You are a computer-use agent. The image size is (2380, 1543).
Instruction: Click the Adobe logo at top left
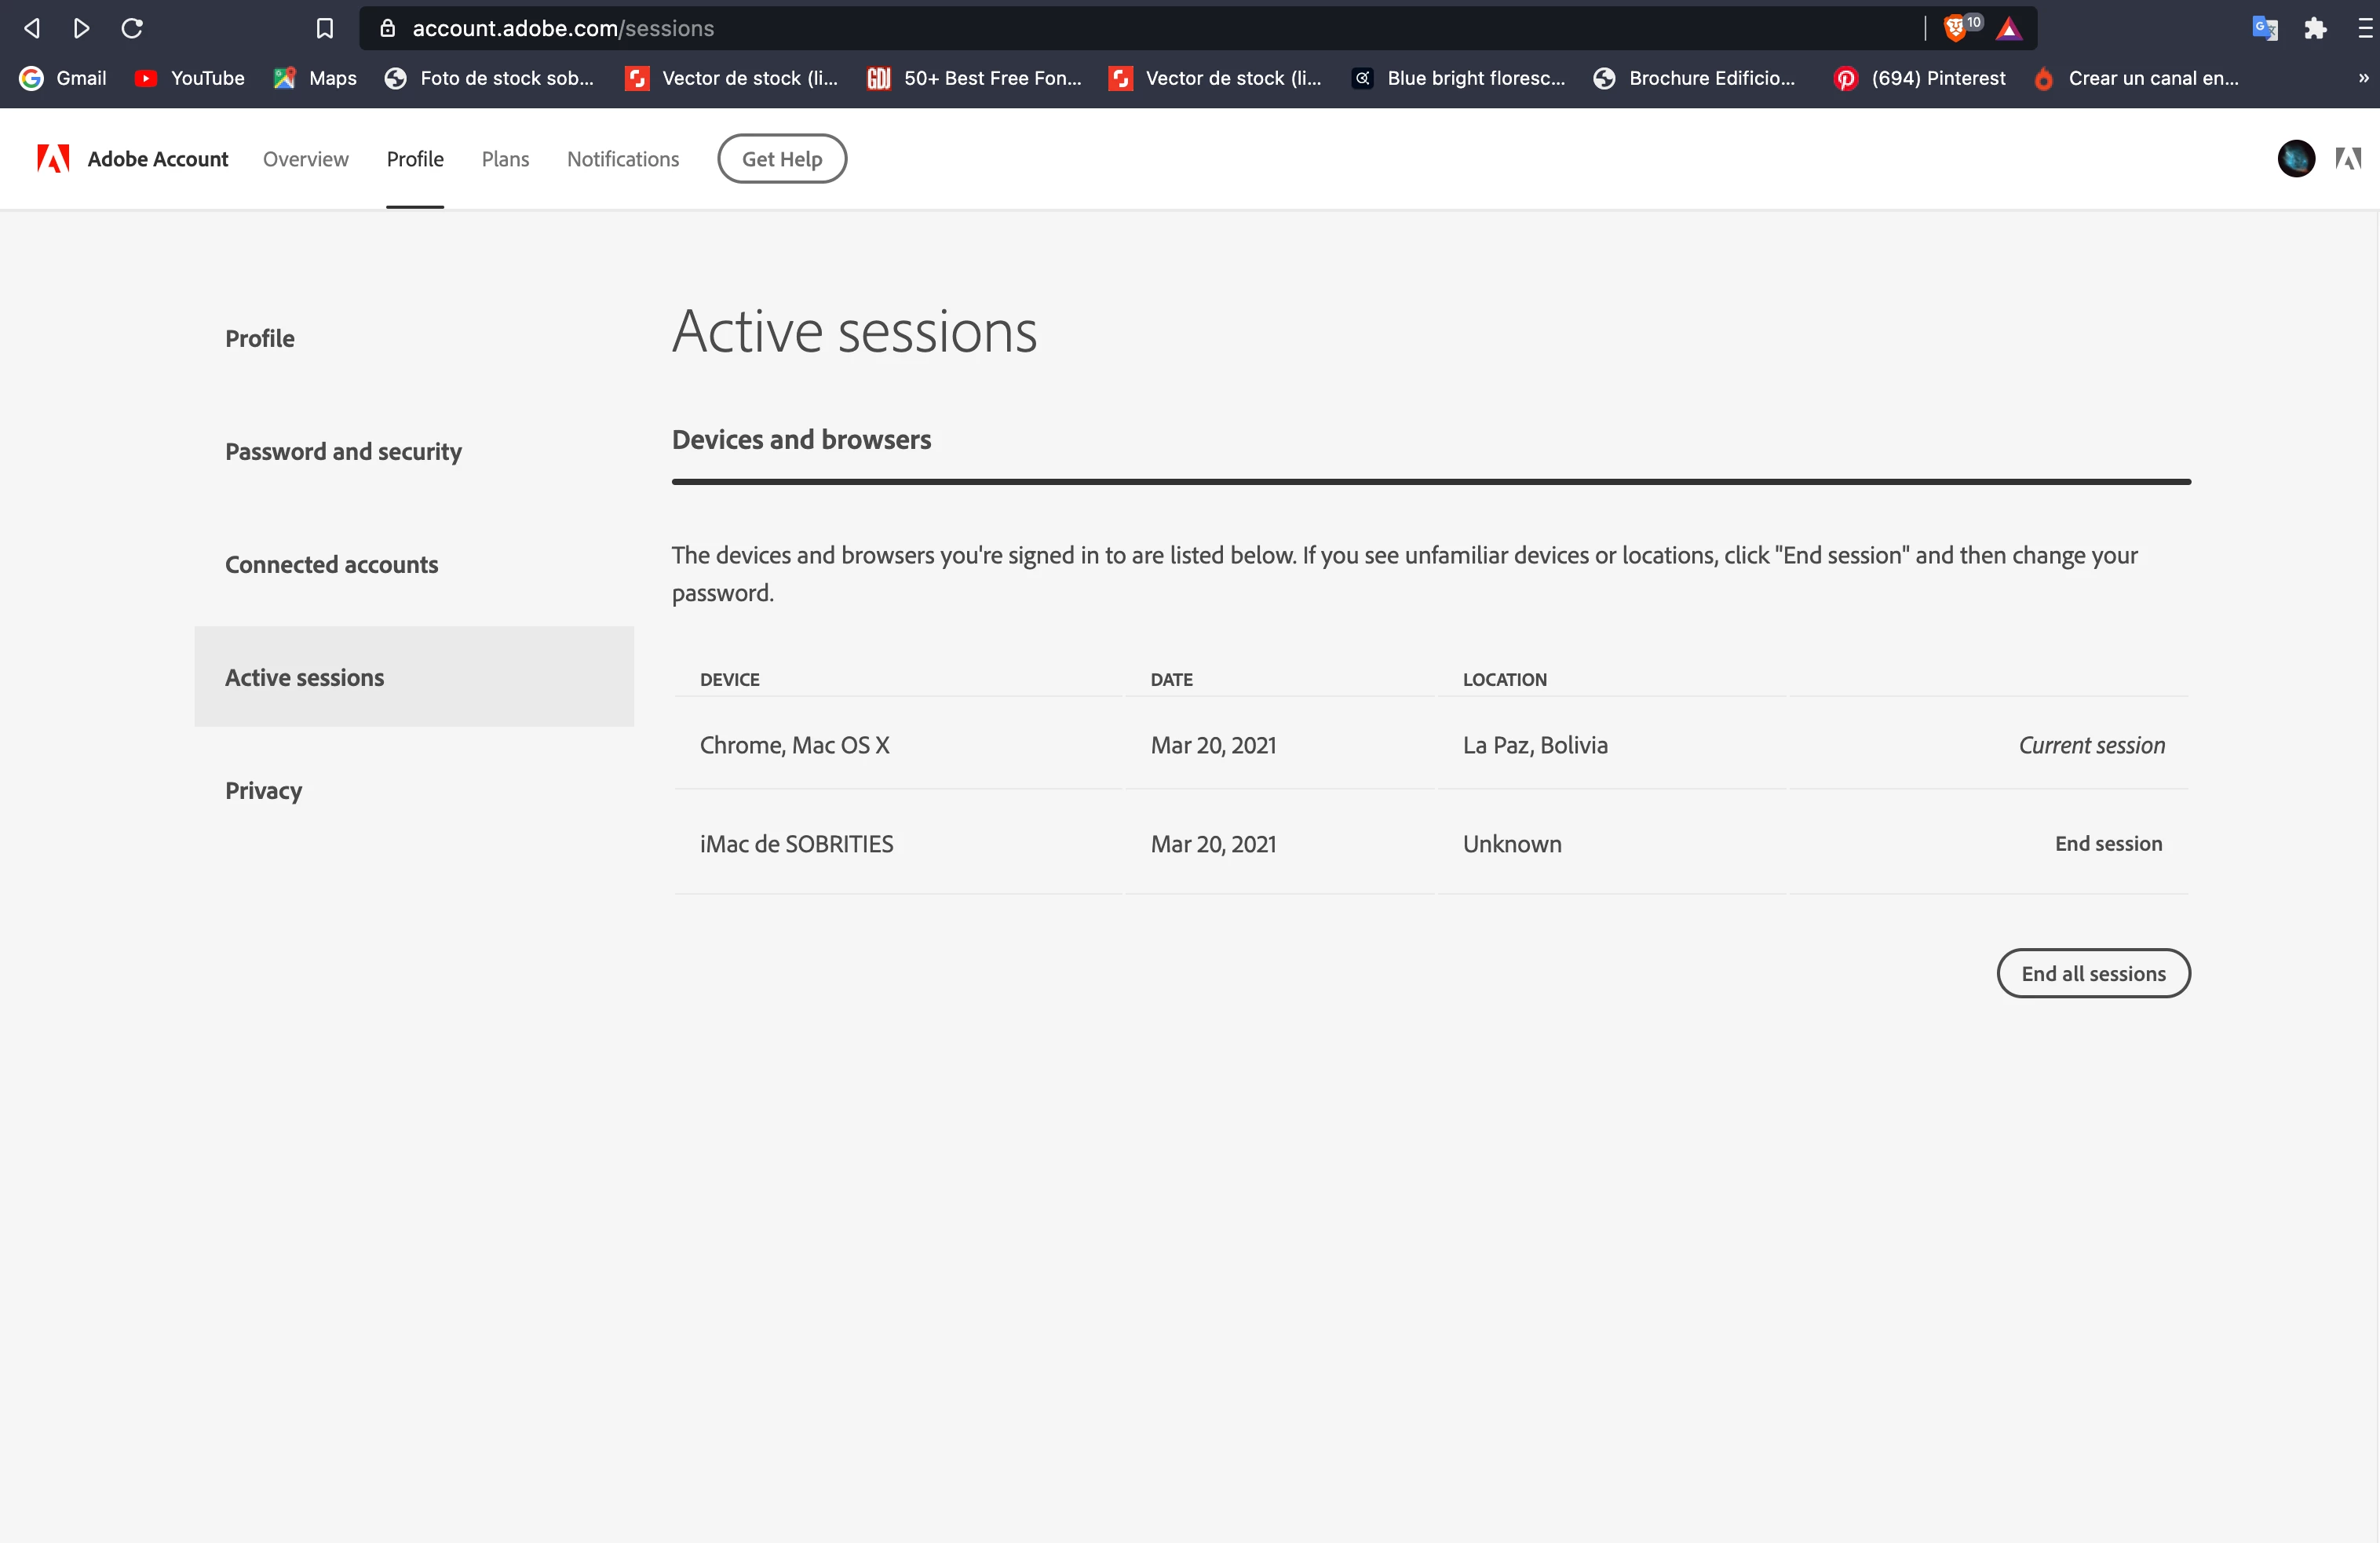pyautogui.click(x=53, y=158)
